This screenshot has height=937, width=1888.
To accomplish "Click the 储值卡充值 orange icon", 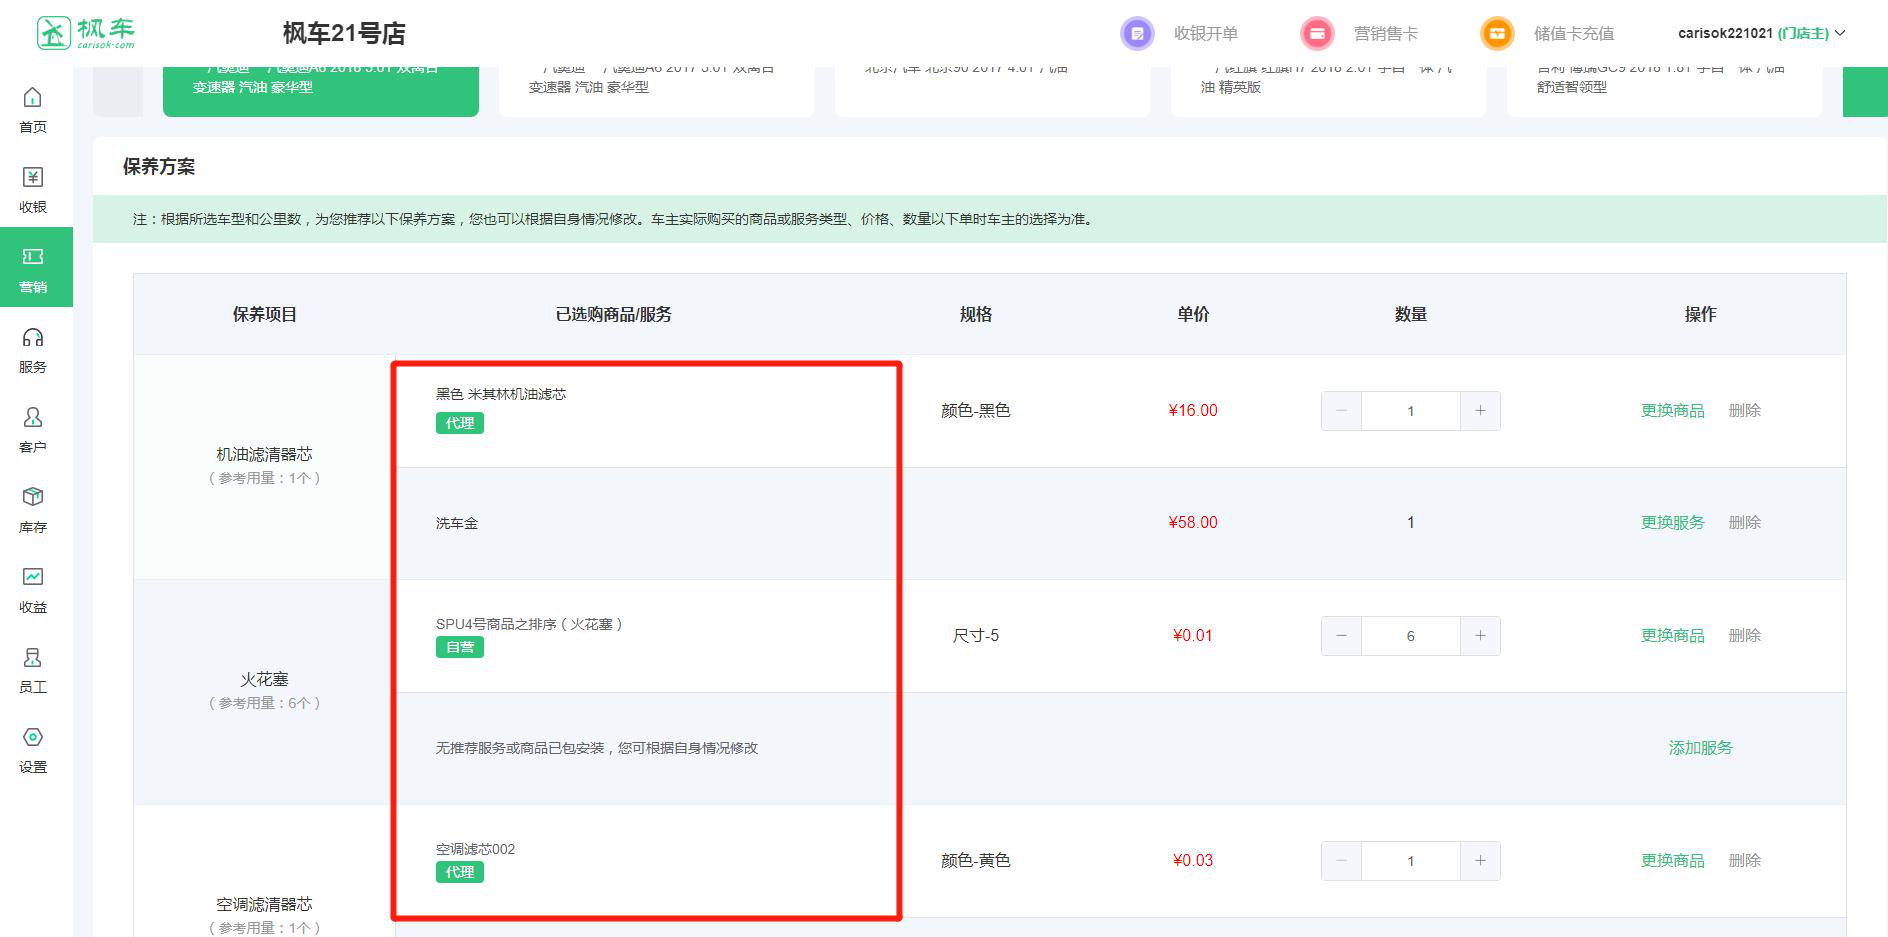I will pyautogui.click(x=1497, y=33).
